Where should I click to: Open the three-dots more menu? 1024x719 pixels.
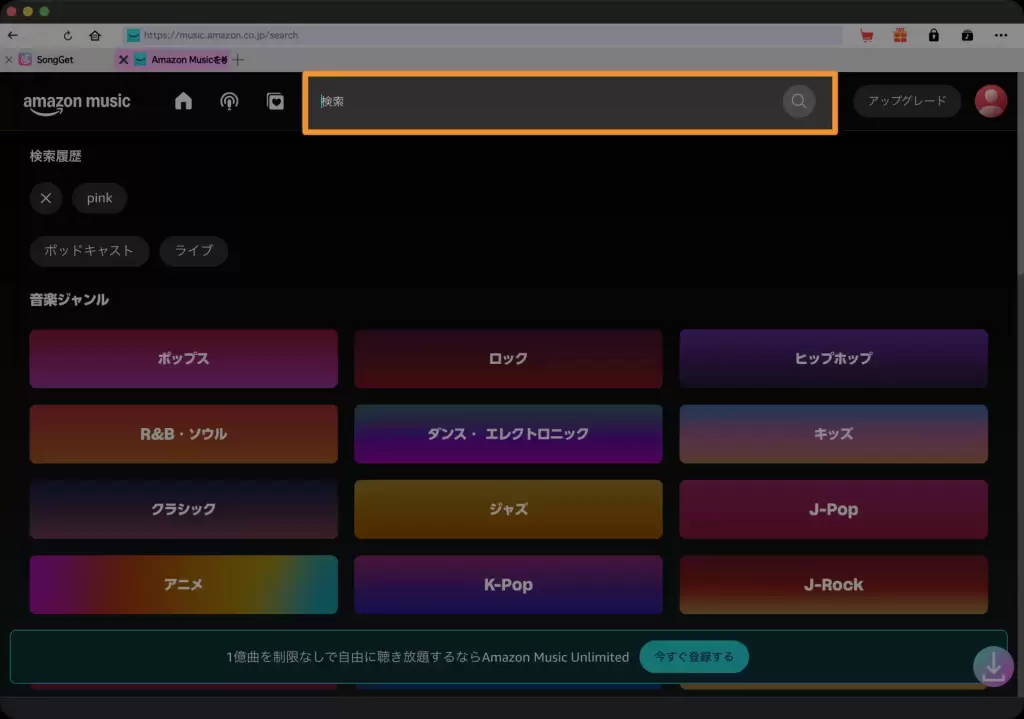(1001, 35)
